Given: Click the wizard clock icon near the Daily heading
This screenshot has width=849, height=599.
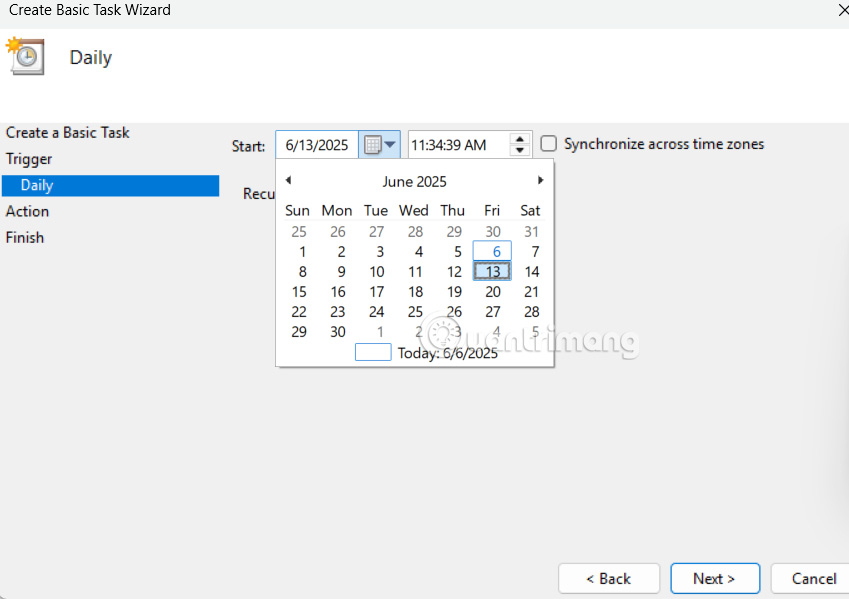Looking at the screenshot, I should click(25, 57).
